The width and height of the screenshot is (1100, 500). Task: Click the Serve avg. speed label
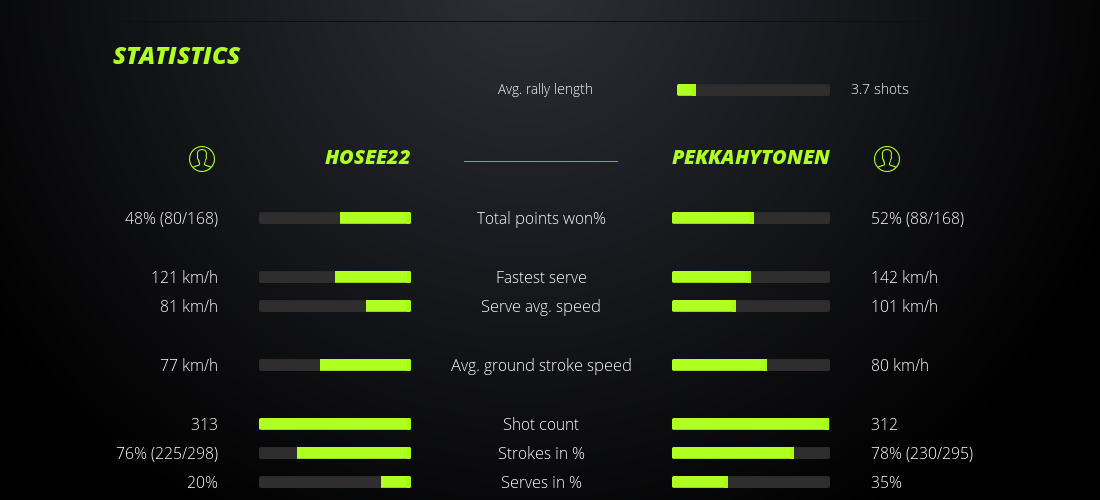point(541,306)
